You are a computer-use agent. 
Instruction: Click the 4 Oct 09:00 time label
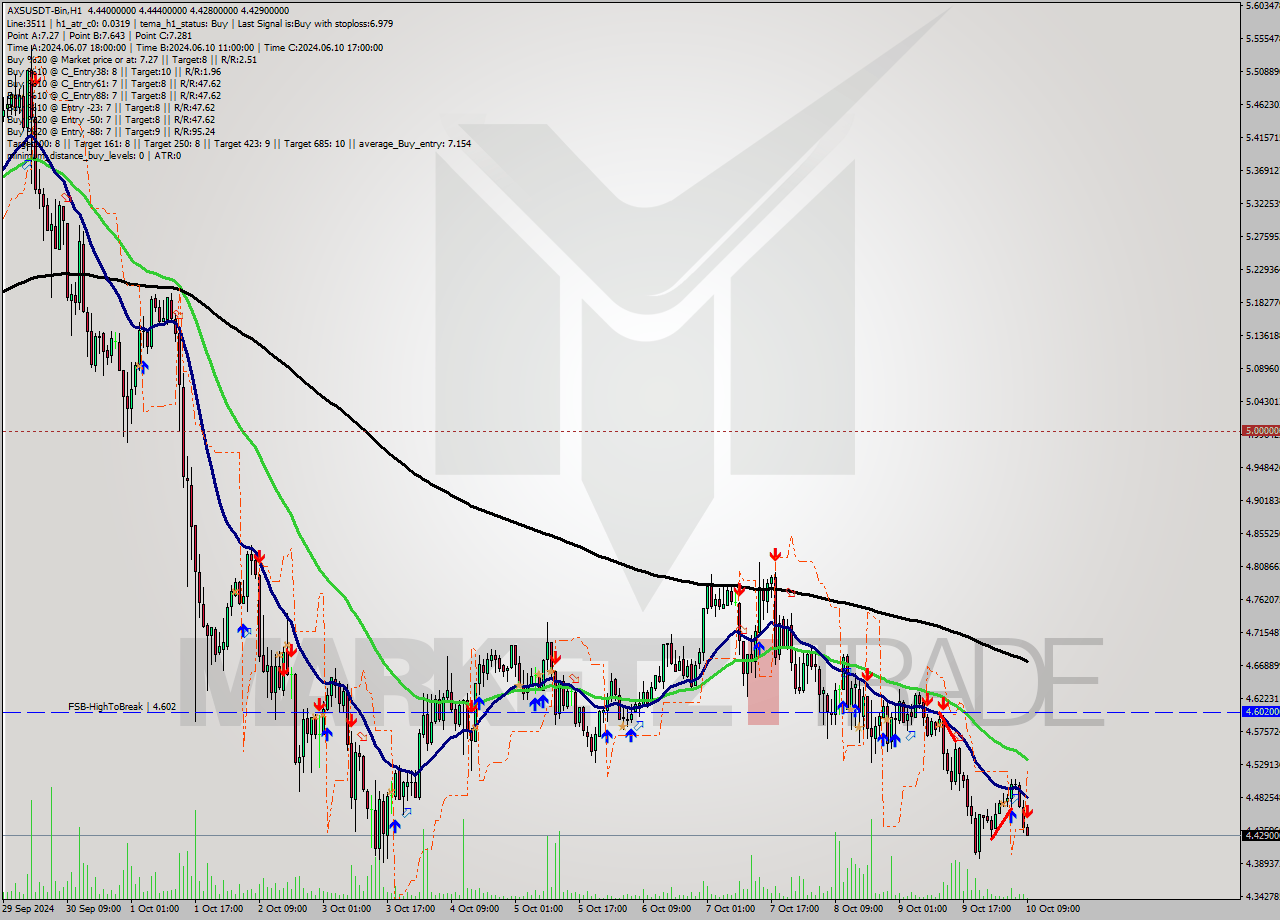coord(477,909)
